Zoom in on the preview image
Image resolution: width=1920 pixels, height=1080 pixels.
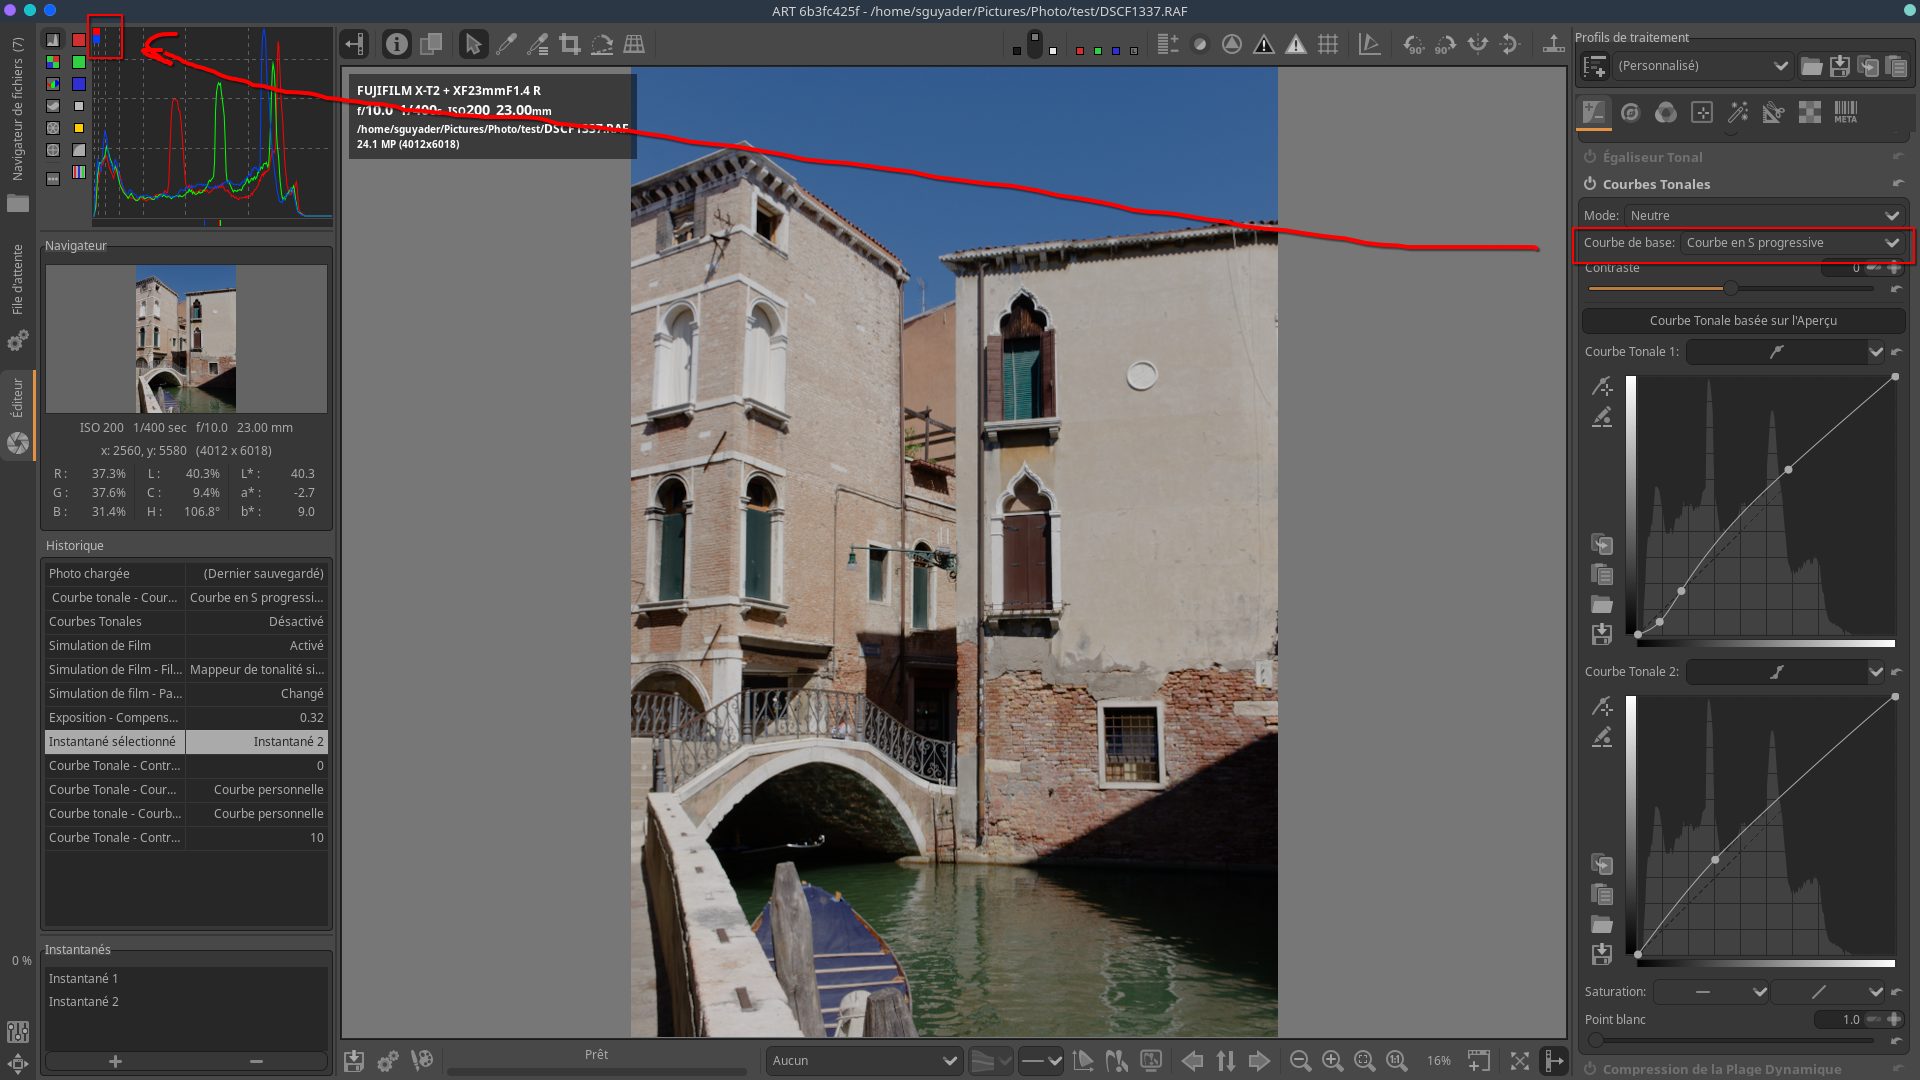tap(1332, 1061)
